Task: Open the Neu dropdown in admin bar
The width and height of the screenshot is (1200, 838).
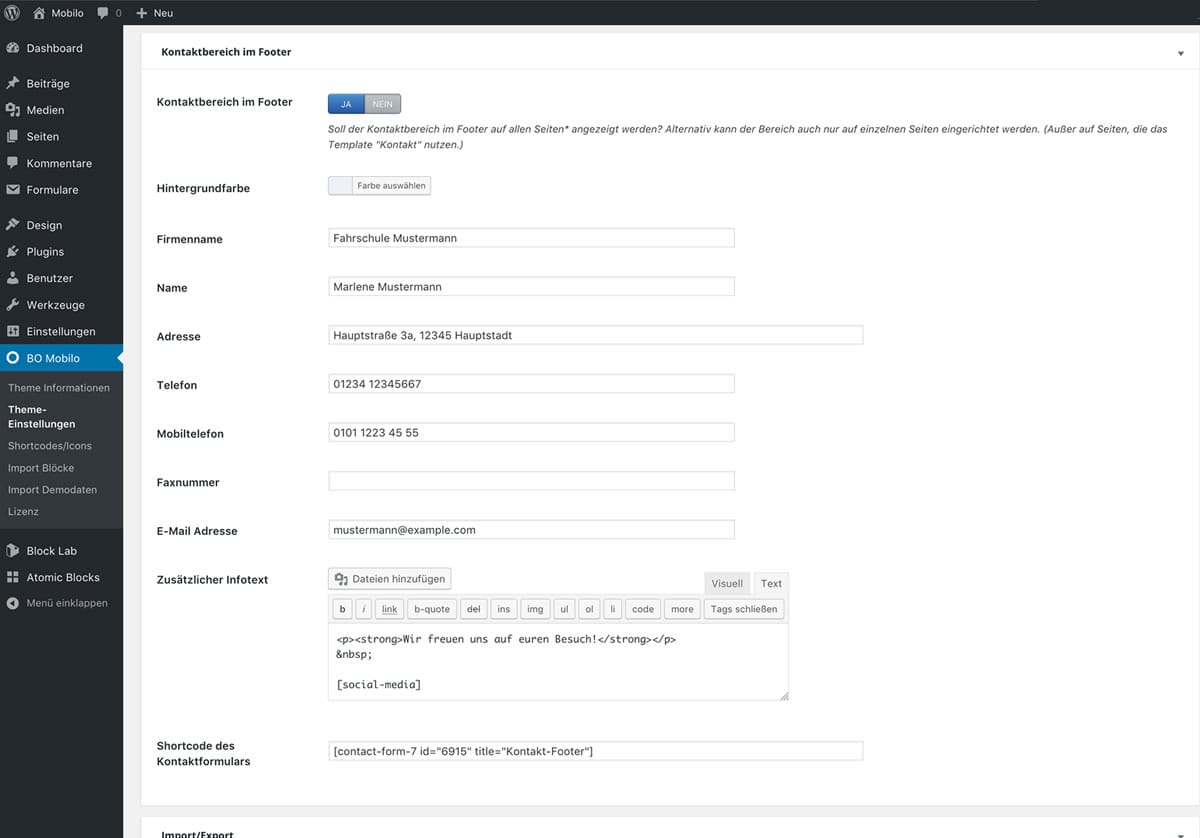Action: [154, 13]
